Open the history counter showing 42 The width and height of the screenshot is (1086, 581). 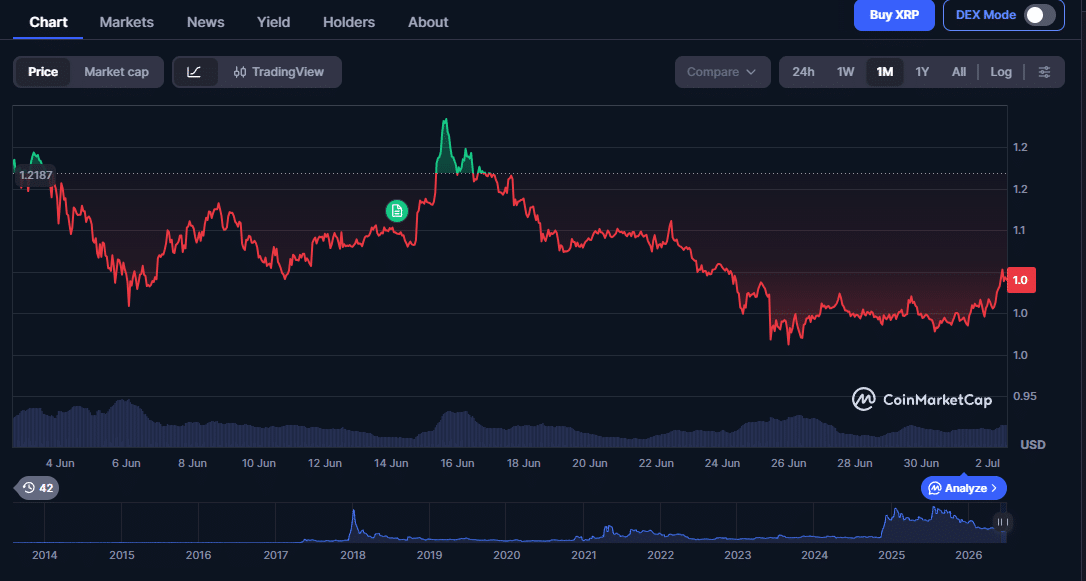tap(37, 488)
